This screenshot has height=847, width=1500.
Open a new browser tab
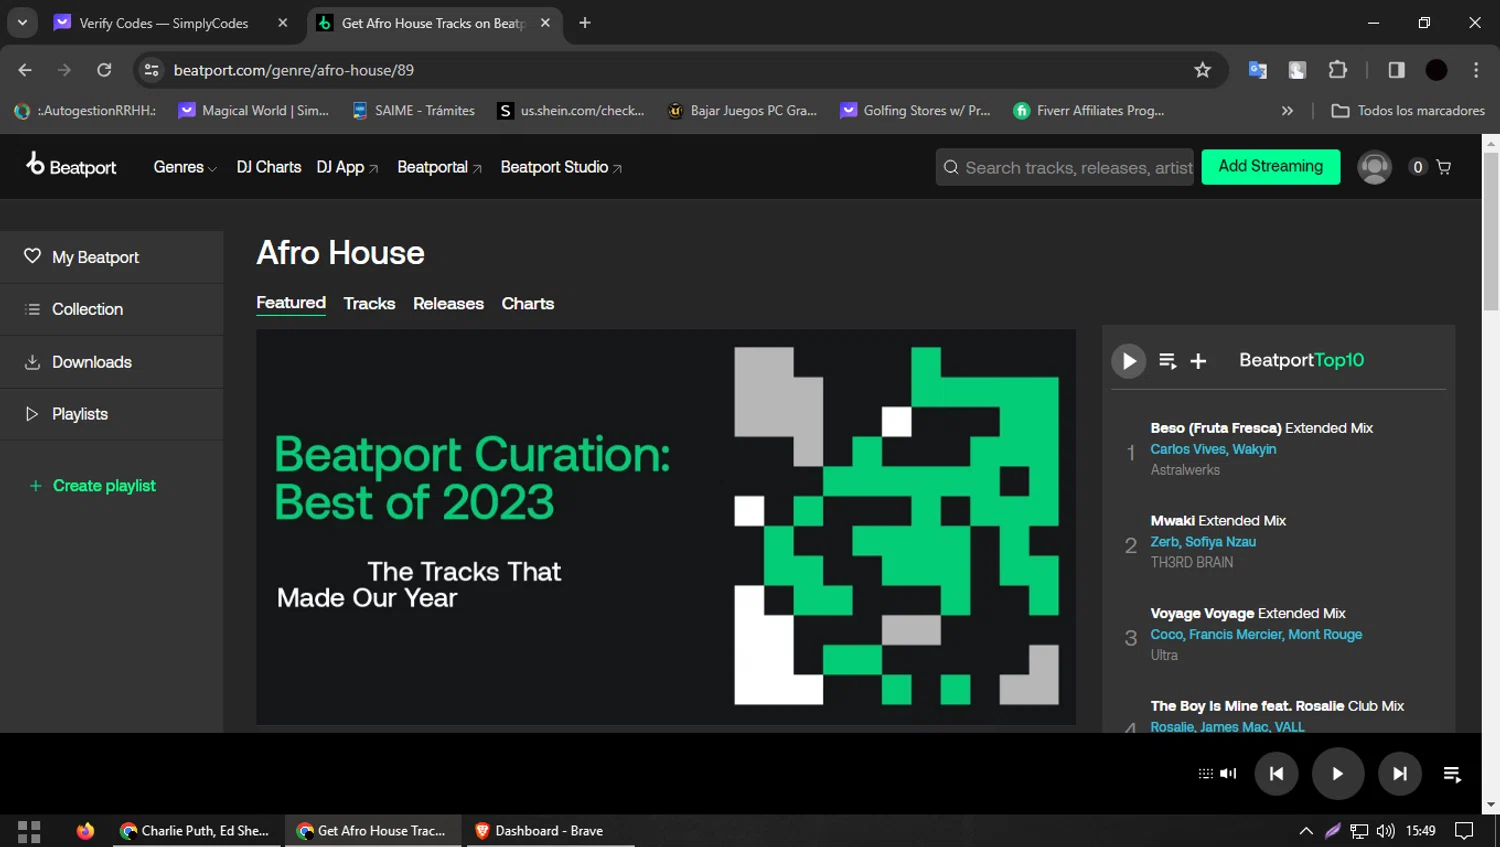click(x=585, y=23)
